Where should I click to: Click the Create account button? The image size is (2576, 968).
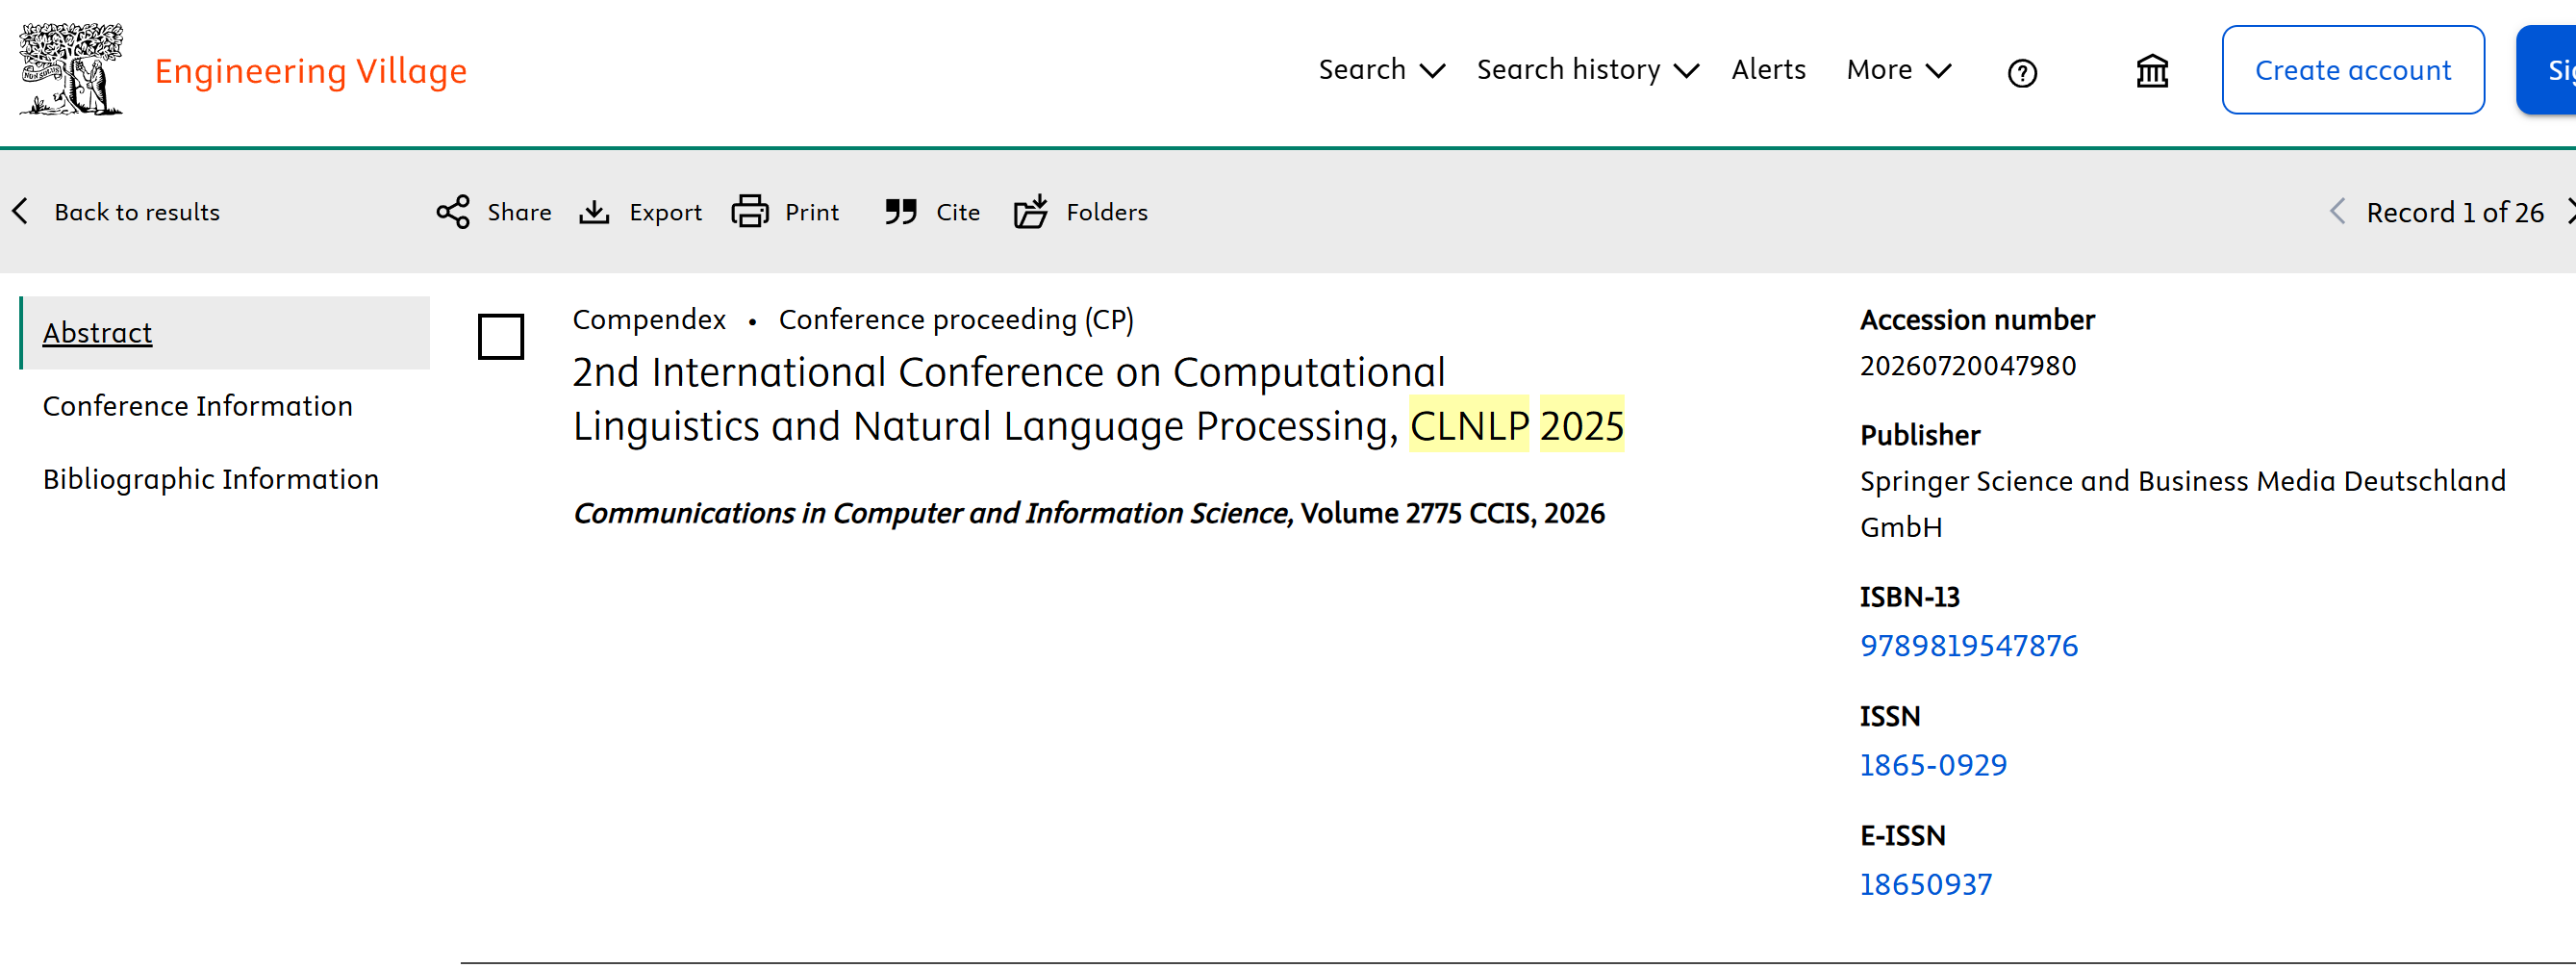pos(2352,70)
